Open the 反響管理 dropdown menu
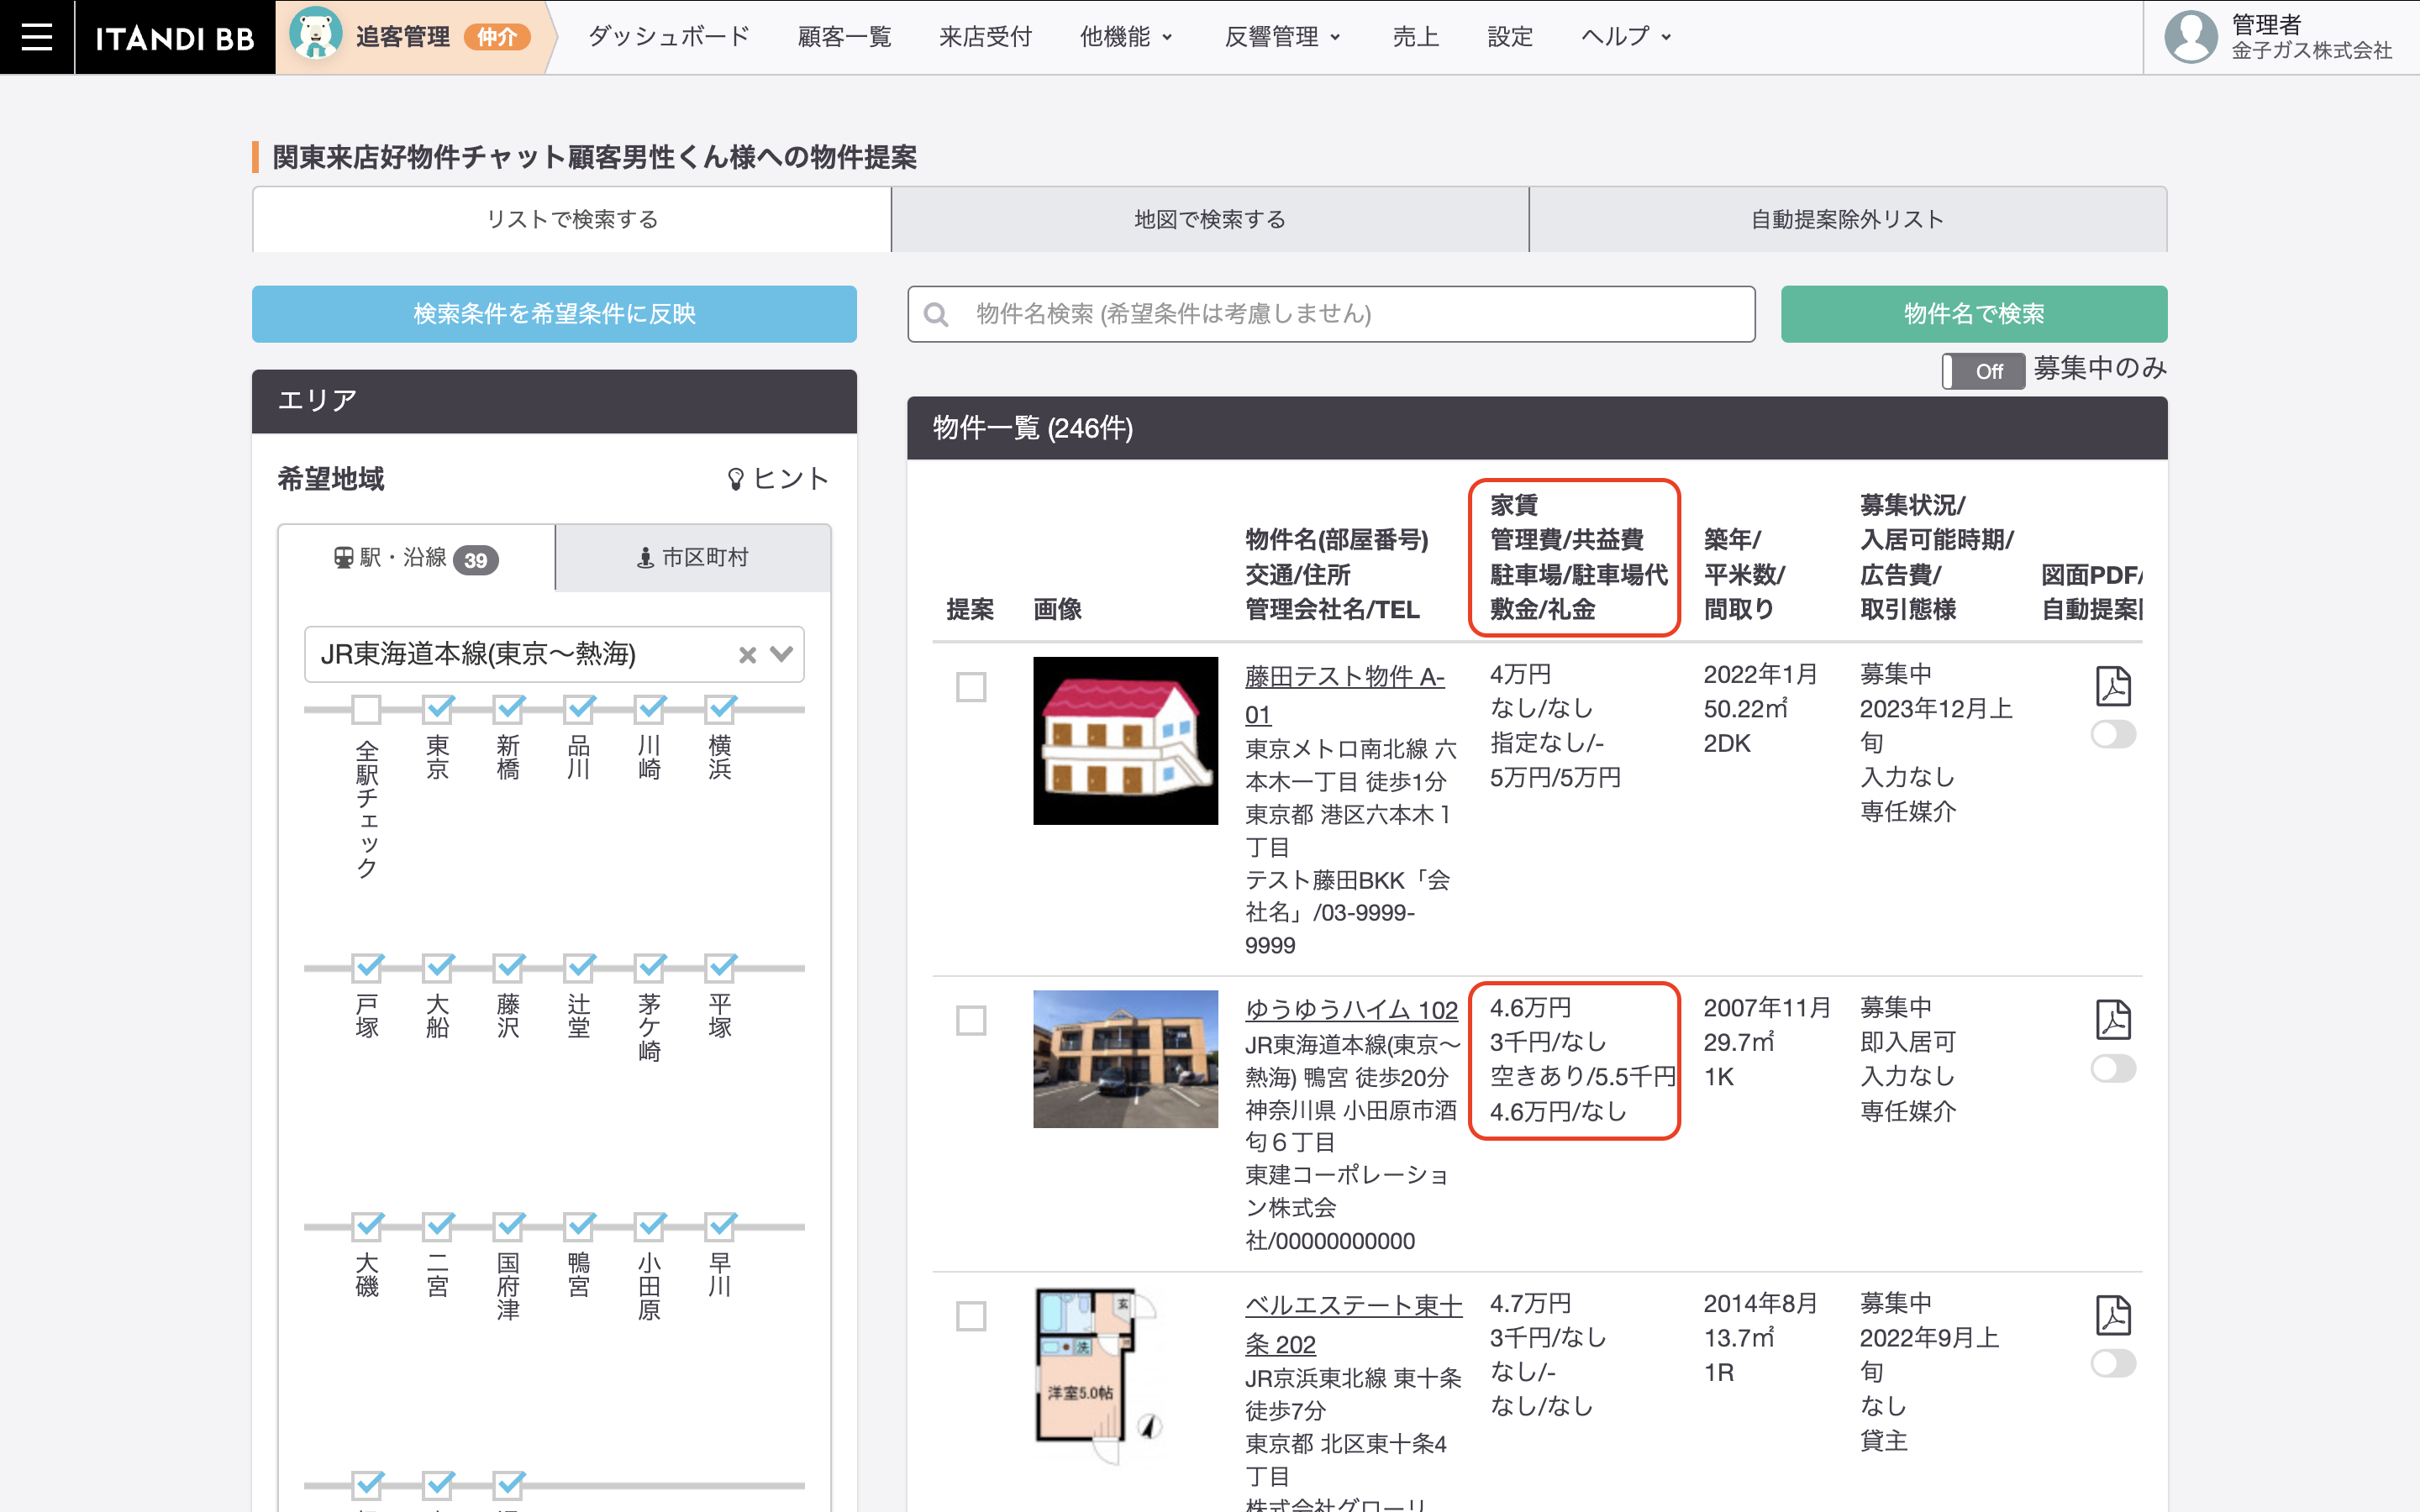Image resolution: width=2420 pixels, height=1512 pixels. click(1282, 37)
